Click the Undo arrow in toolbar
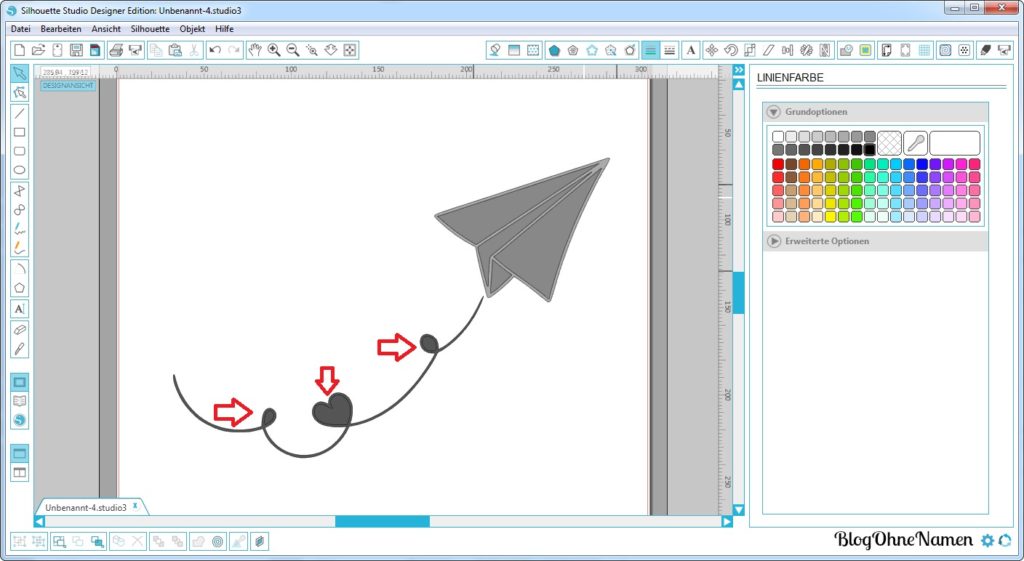 coord(215,50)
